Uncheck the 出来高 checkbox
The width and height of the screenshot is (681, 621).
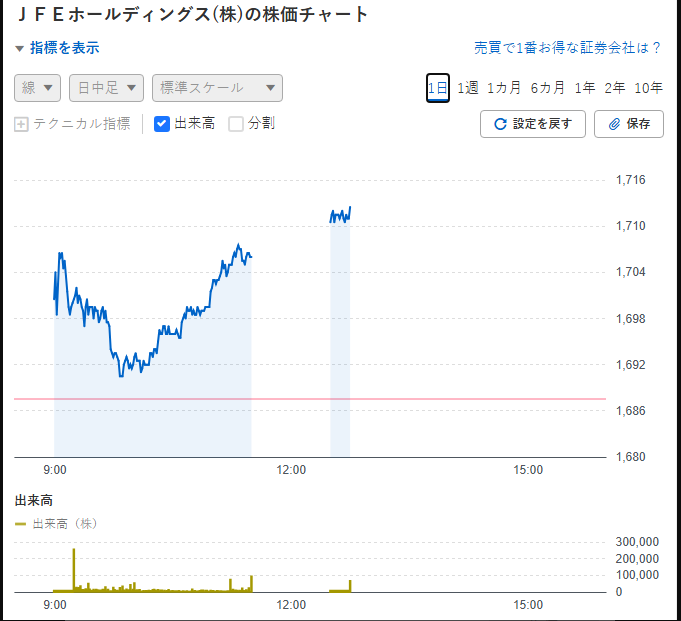[162, 124]
